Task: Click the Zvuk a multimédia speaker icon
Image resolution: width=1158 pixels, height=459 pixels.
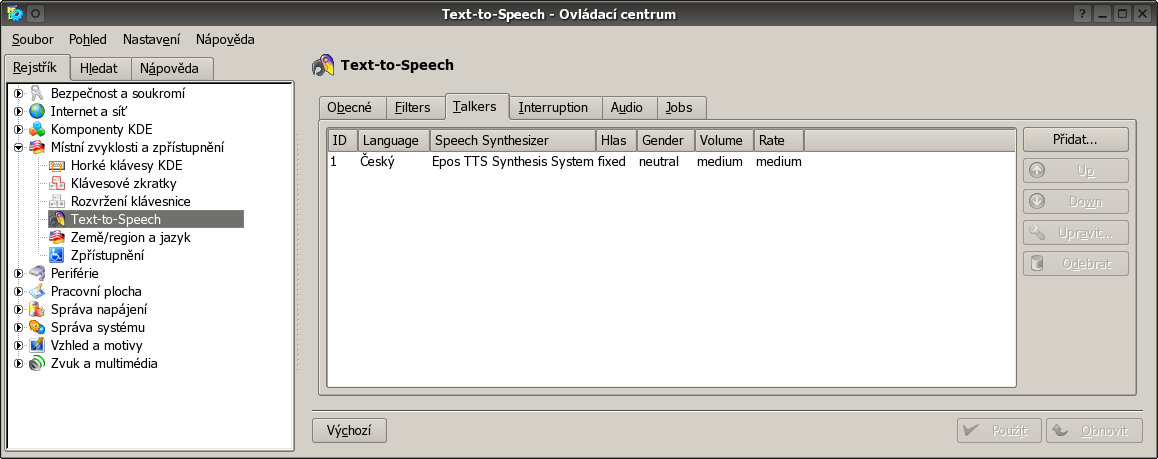Action: pos(37,363)
